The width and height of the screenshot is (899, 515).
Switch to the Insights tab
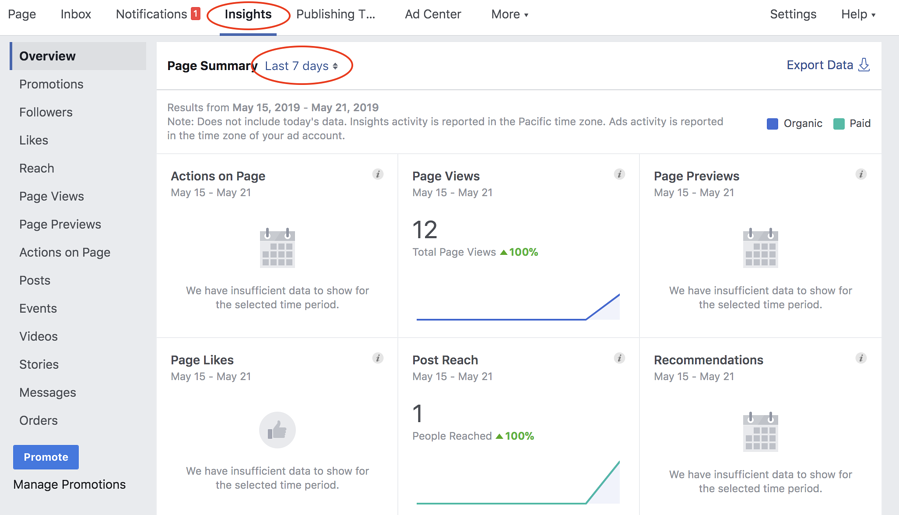[248, 14]
